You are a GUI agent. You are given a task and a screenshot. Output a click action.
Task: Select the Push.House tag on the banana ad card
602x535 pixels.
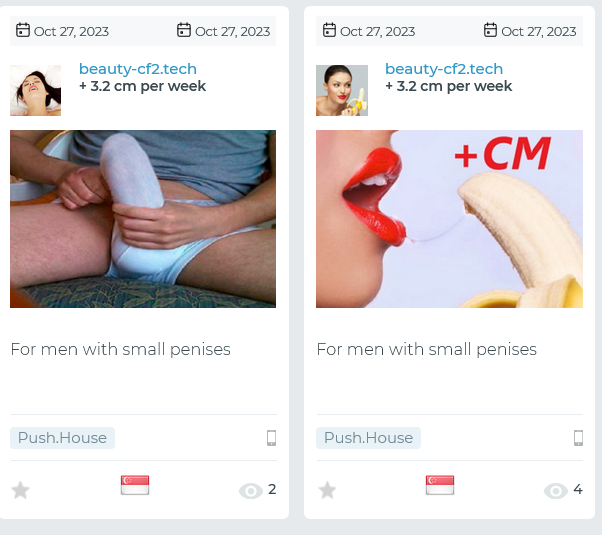[369, 438]
